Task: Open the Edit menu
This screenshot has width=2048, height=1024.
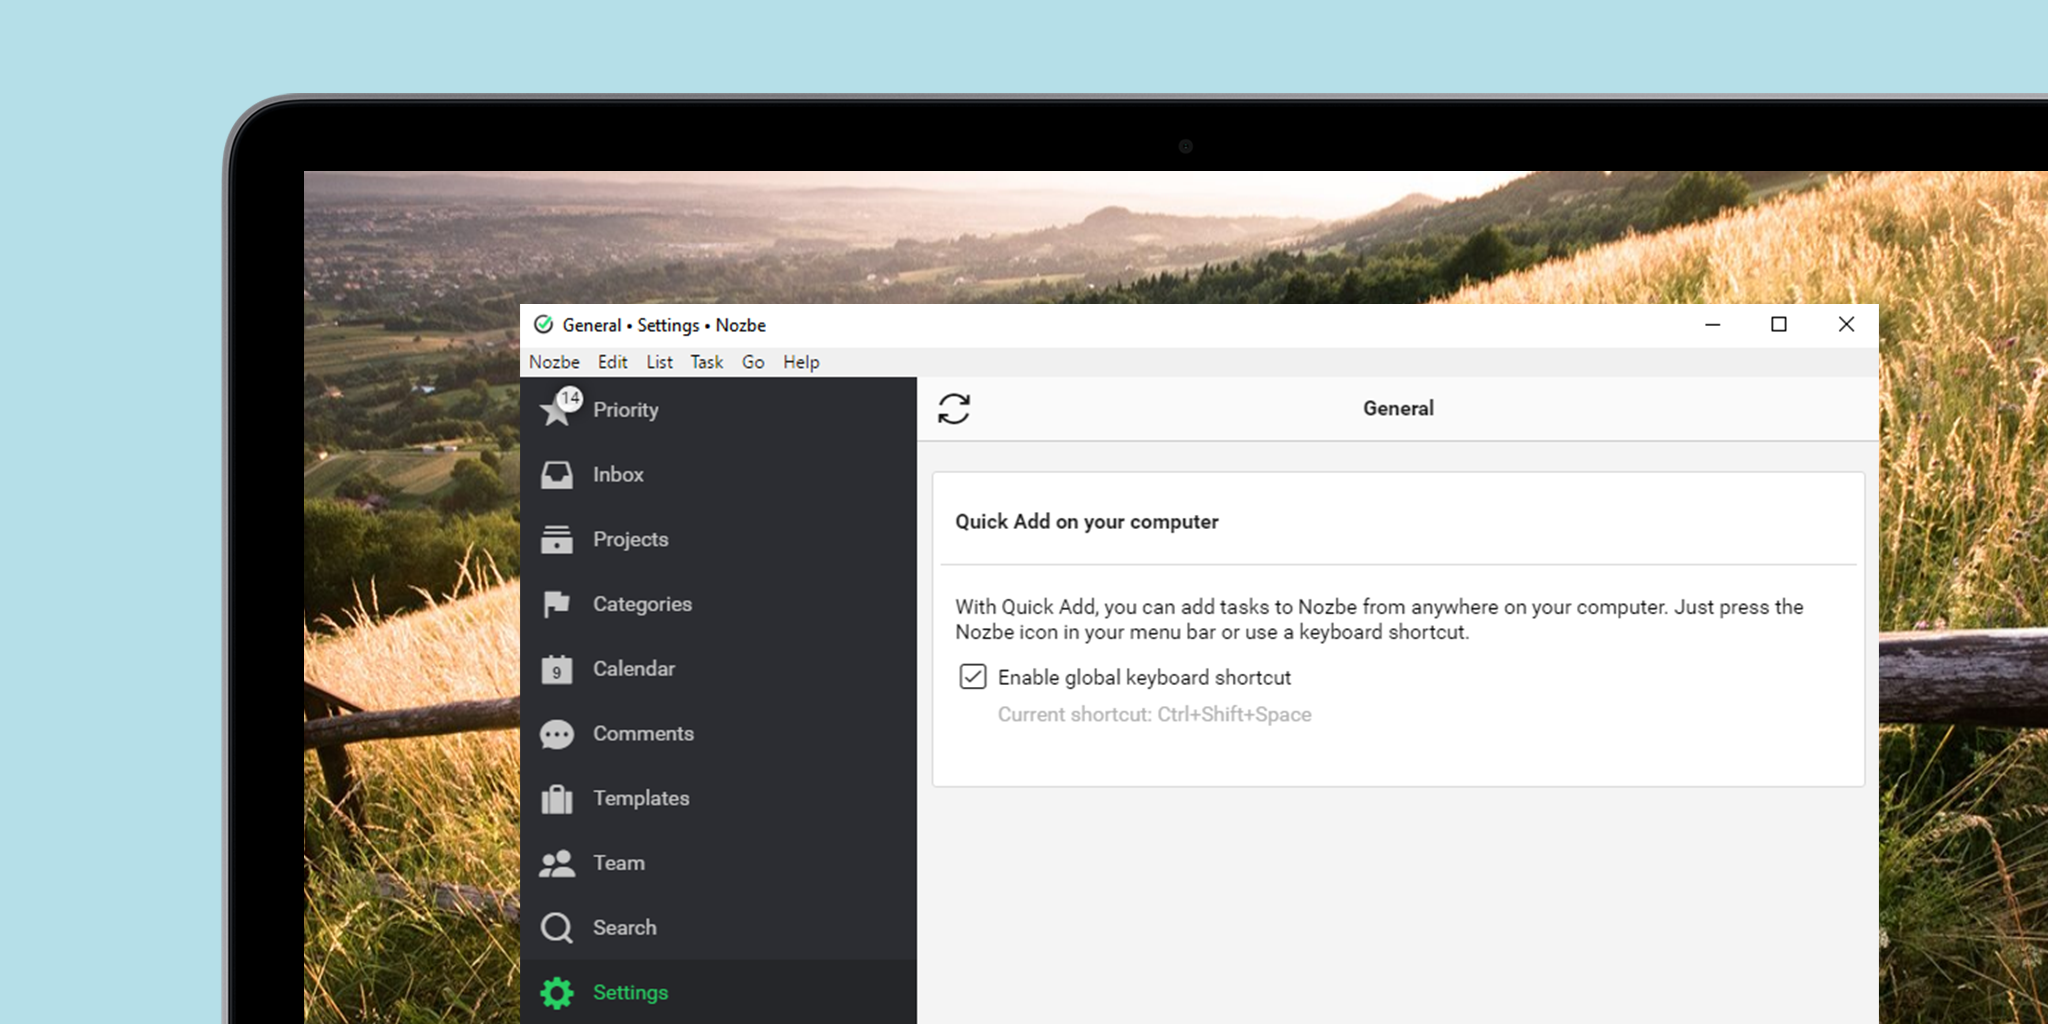Action: pos(613,362)
